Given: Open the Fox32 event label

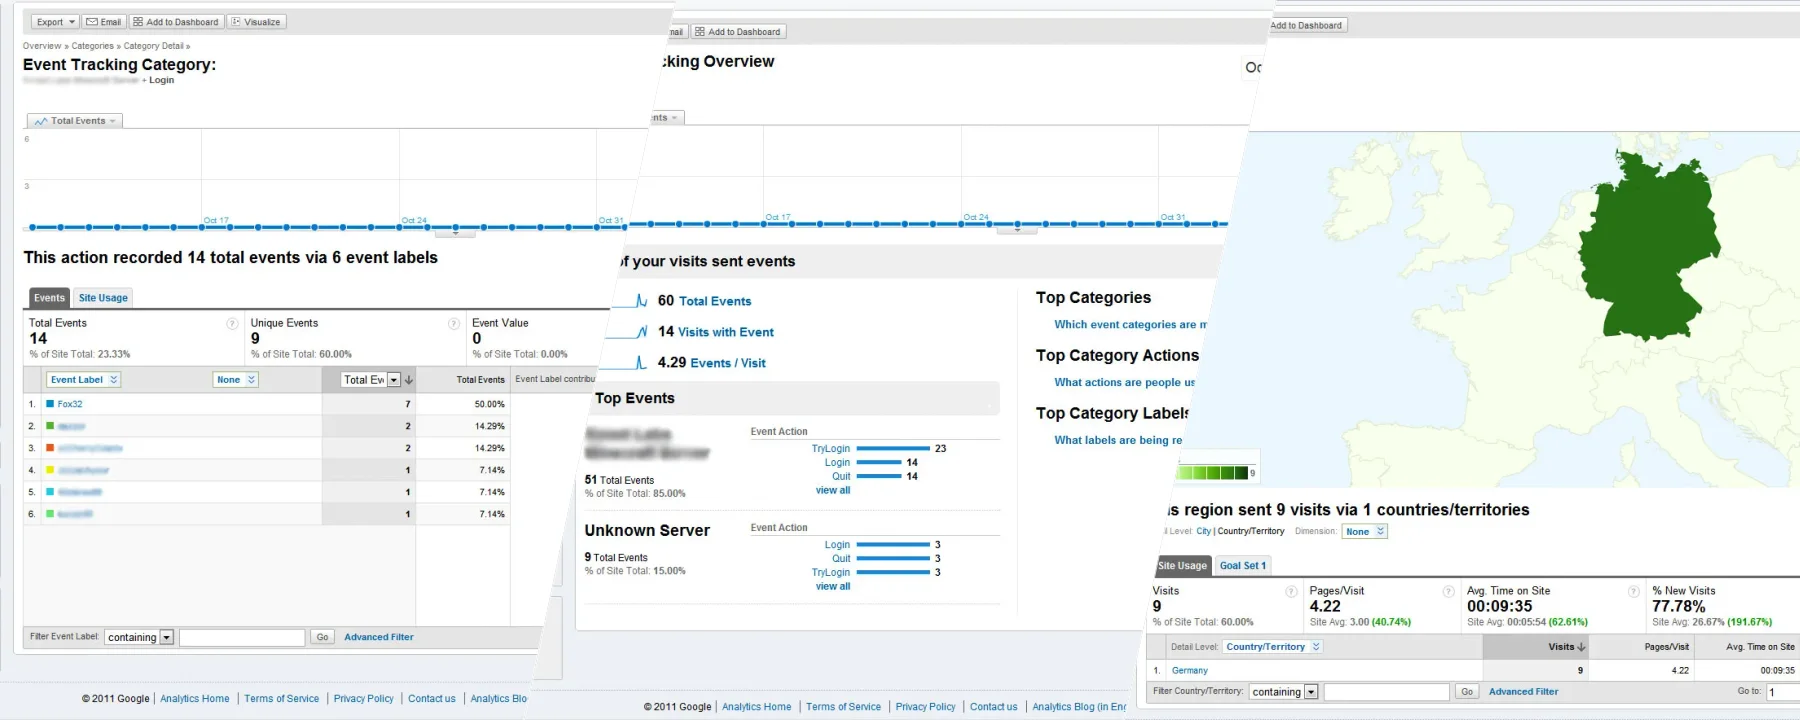Looking at the screenshot, I should click(70, 404).
